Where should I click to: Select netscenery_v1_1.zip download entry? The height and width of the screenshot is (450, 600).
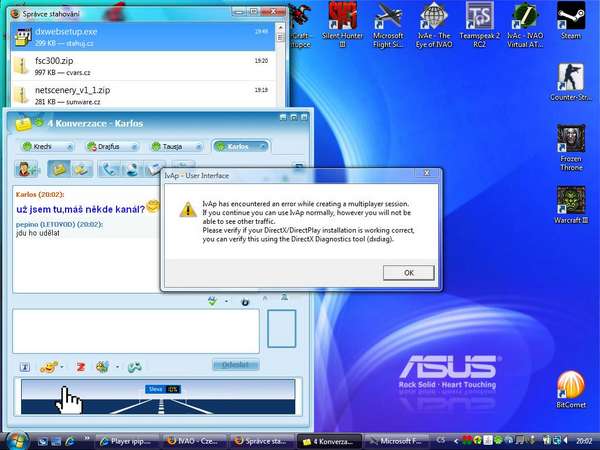[142, 95]
